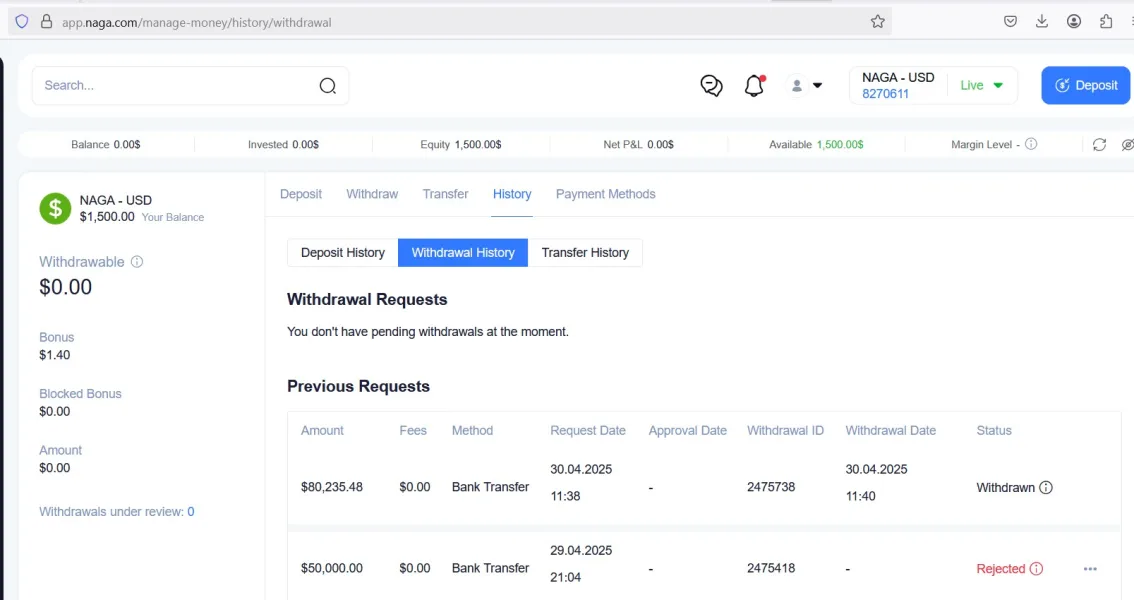
Task: Click Withdrawable info icon
Action: pos(137,262)
